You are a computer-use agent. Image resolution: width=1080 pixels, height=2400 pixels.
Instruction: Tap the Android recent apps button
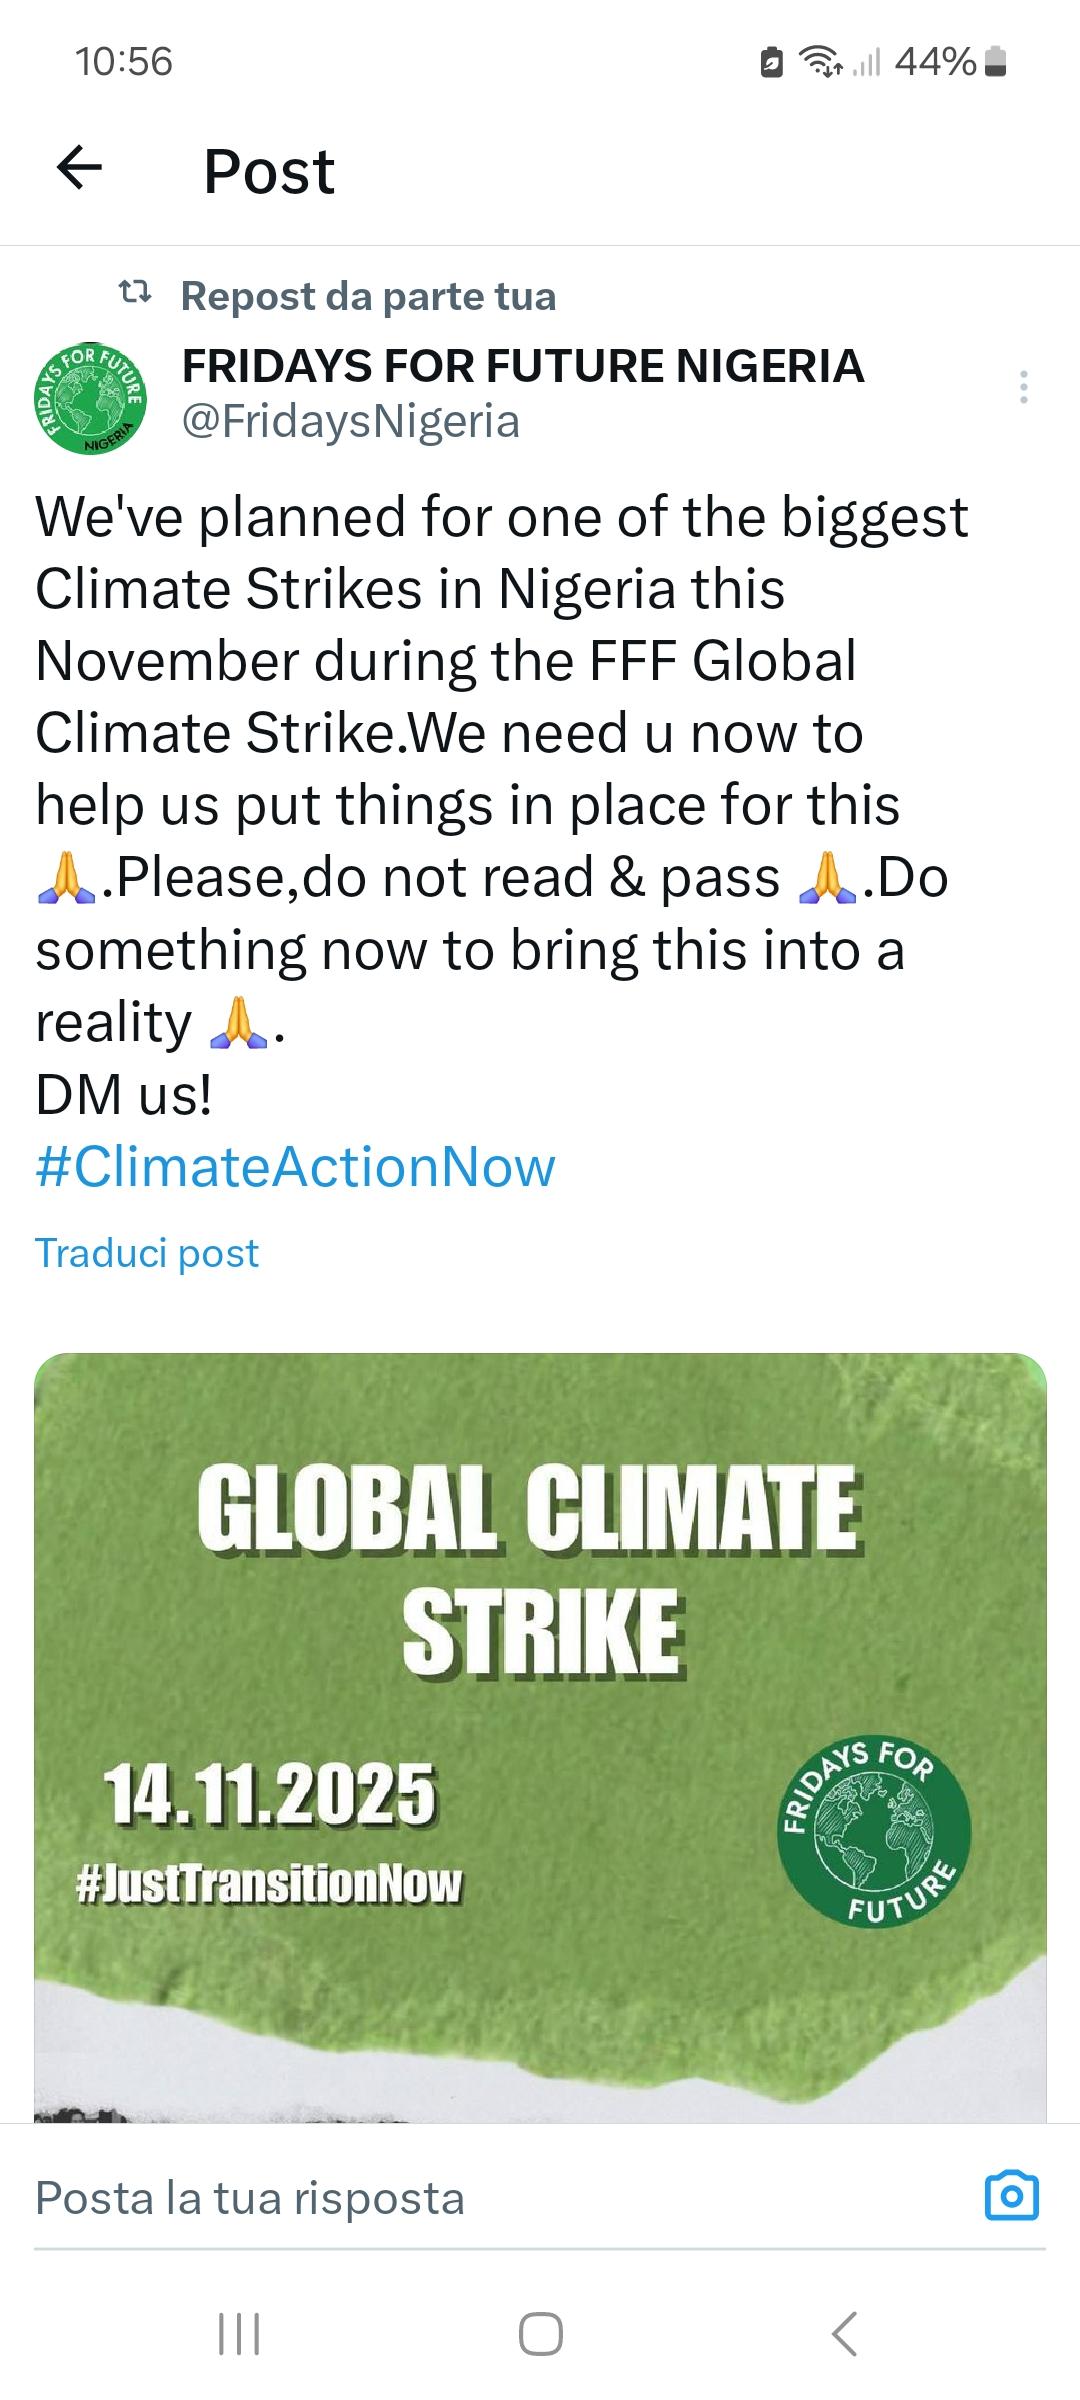(239, 2335)
